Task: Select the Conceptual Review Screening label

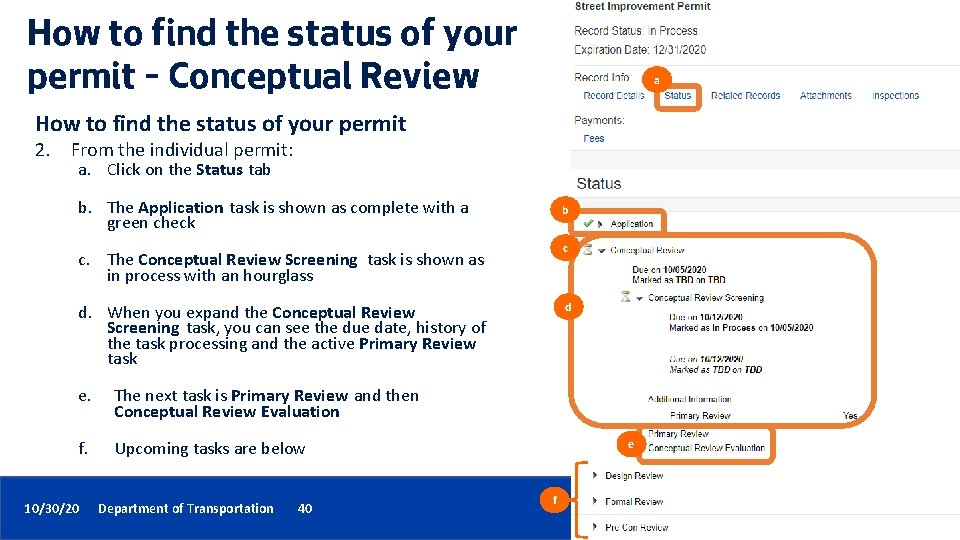Action: coord(706,298)
